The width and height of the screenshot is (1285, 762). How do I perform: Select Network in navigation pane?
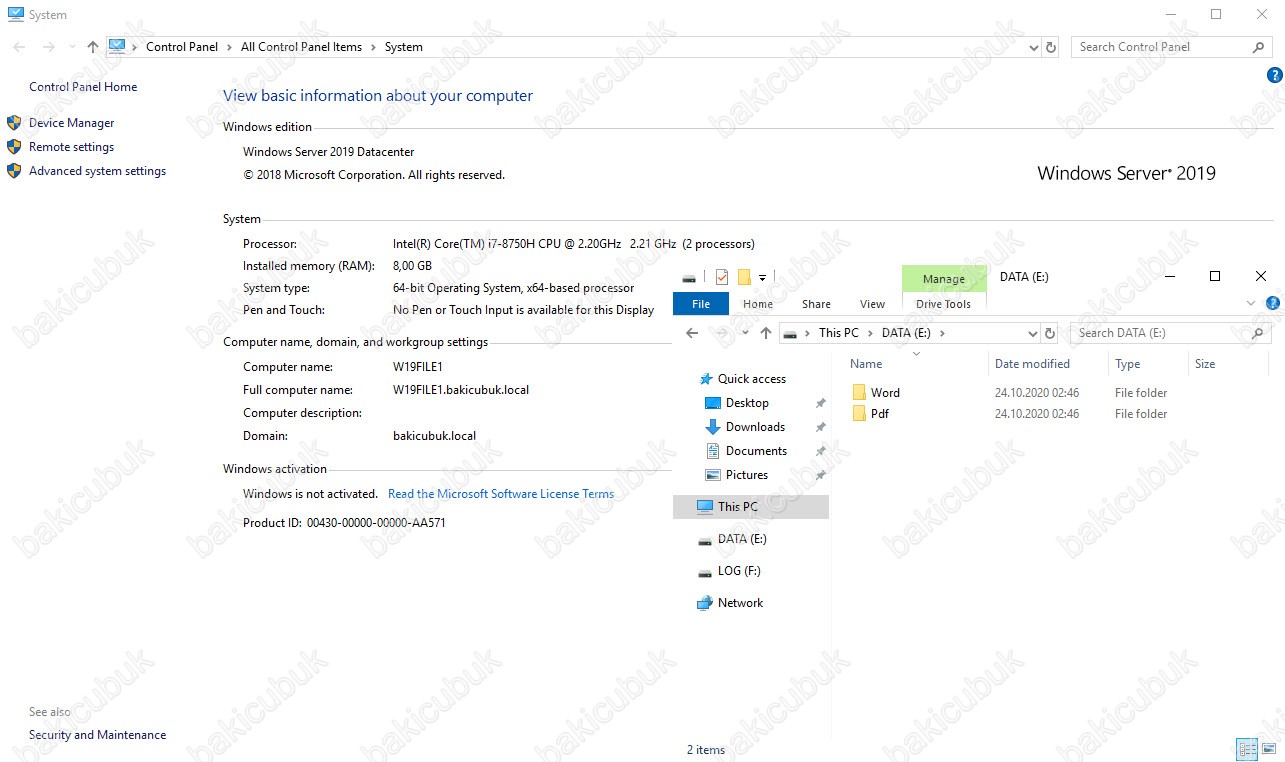coord(740,603)
